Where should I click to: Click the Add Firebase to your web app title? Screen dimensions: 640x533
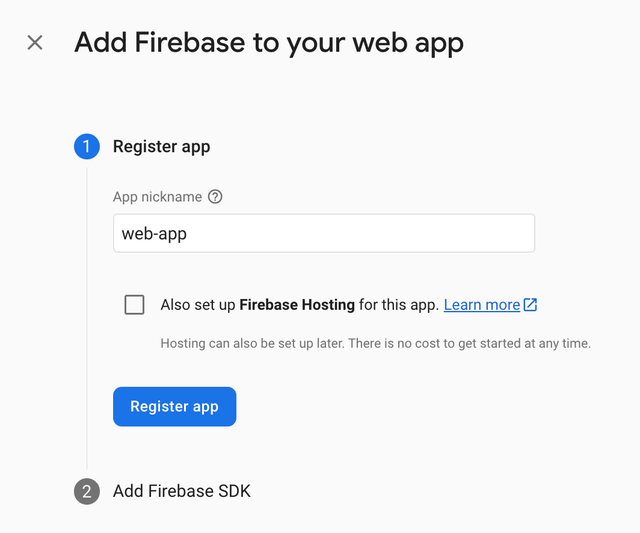point(269,43)
